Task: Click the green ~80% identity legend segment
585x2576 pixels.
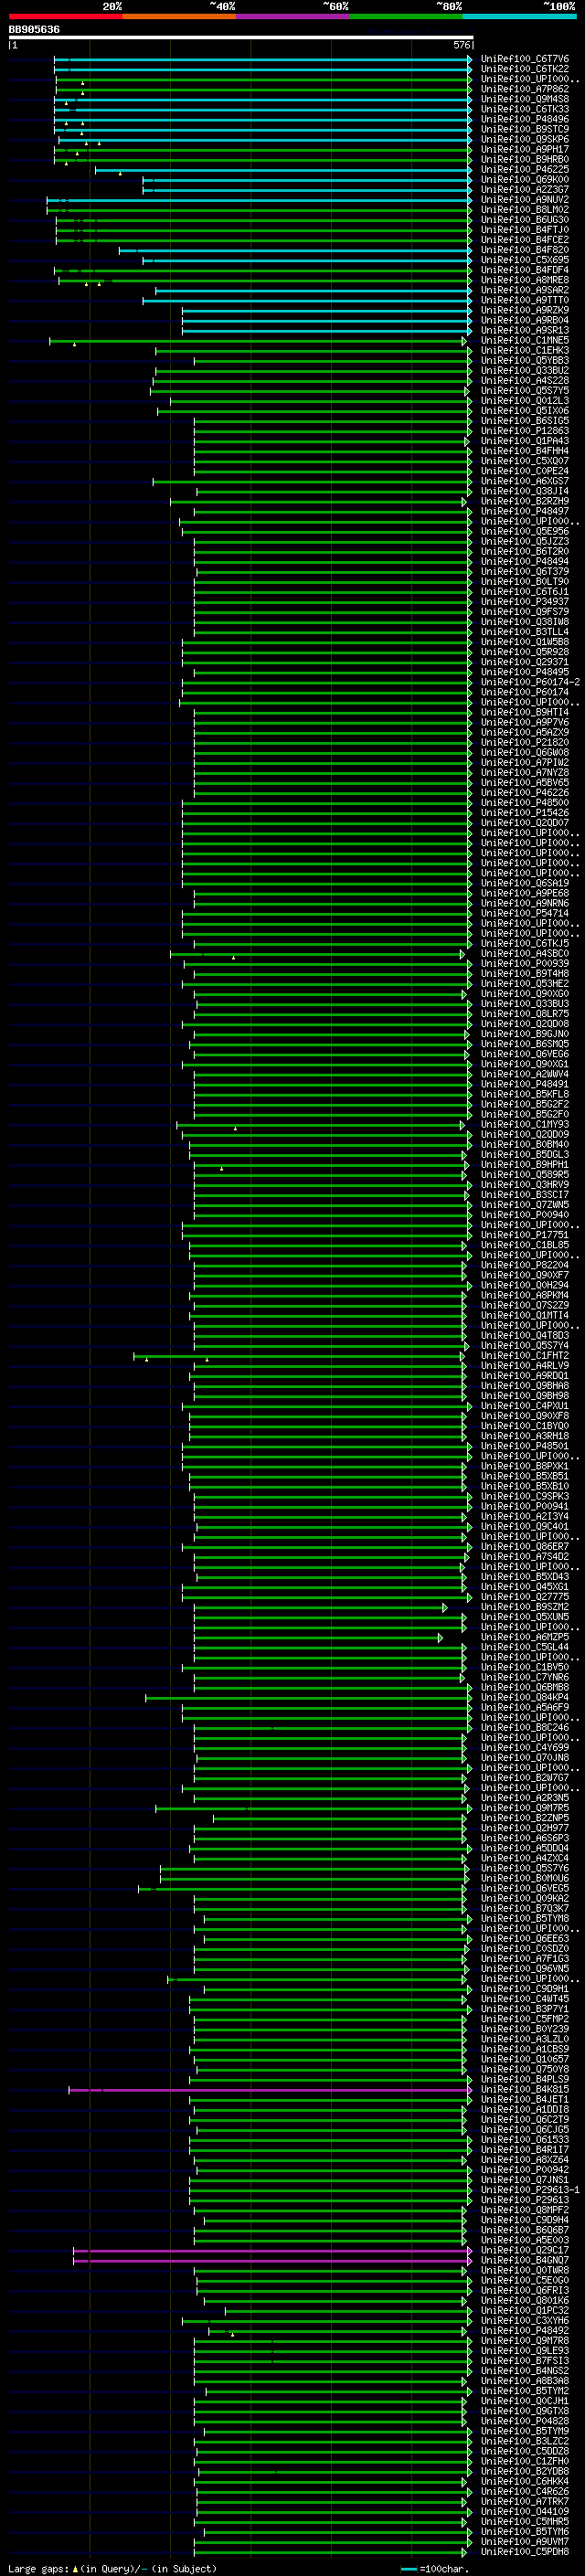Action: [x=406, y=16]
